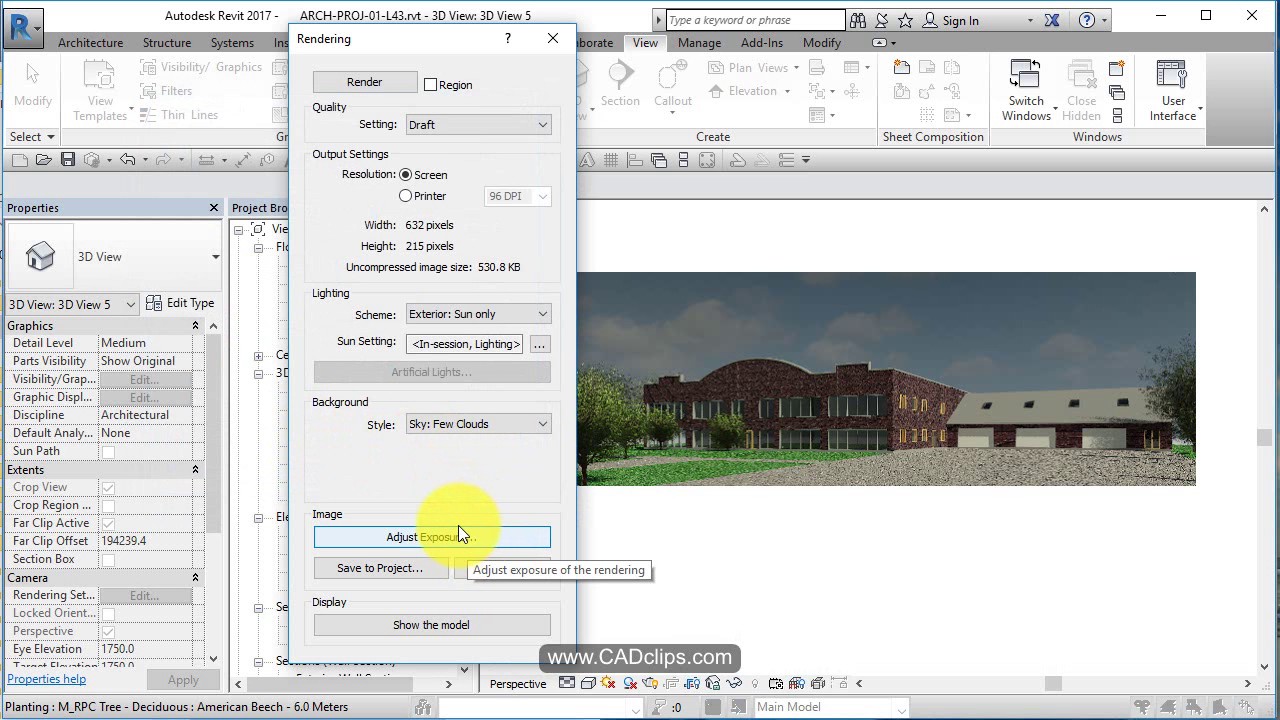Select the Section tool on the ribbon

(620, 84)
